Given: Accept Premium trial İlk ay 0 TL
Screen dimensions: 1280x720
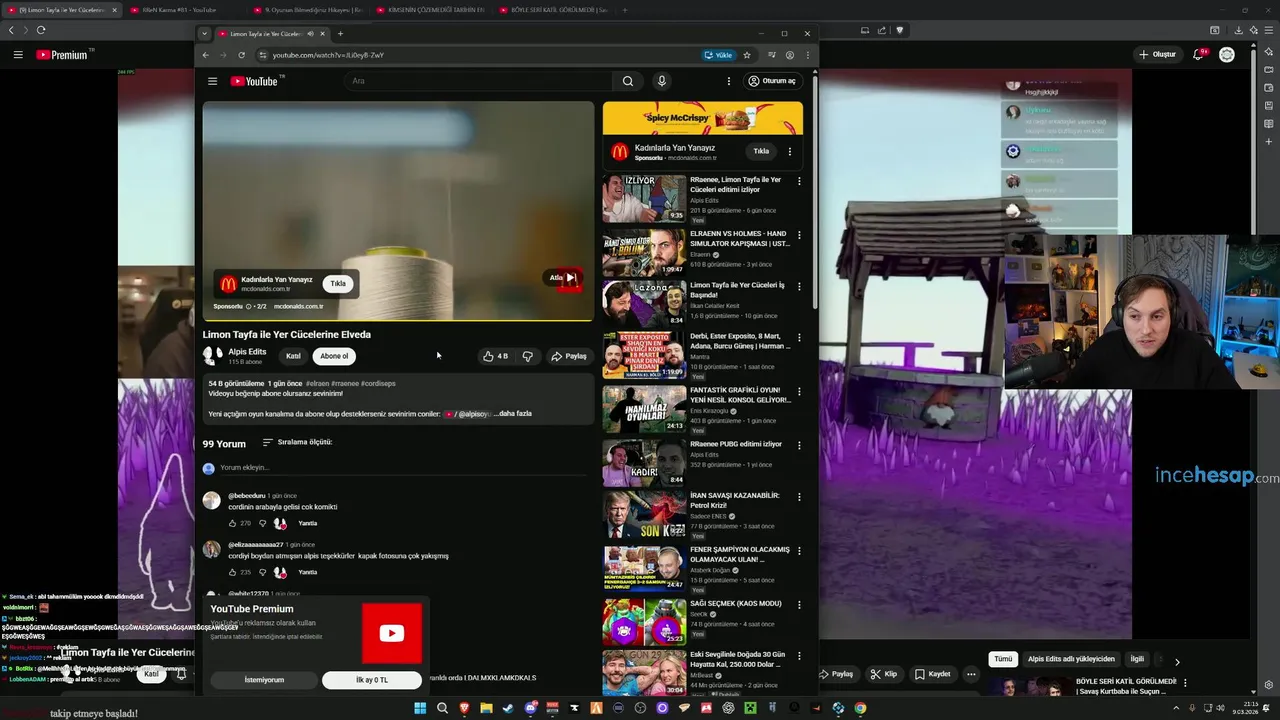Looking at the screenshot, I should click(x=372, y=680).
